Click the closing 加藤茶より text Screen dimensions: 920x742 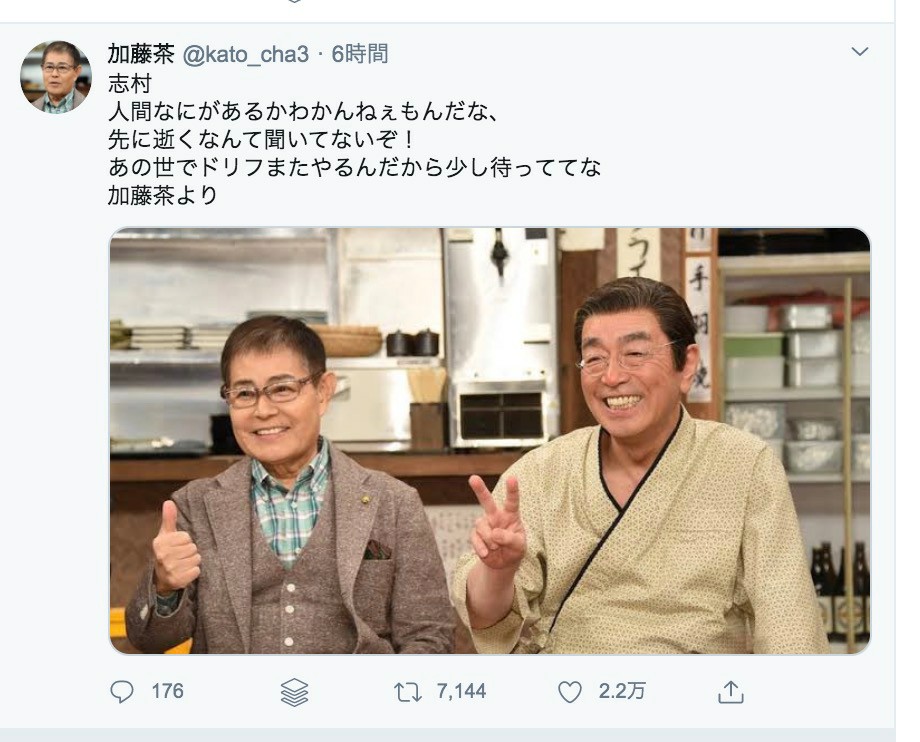(x=163, y=195)
